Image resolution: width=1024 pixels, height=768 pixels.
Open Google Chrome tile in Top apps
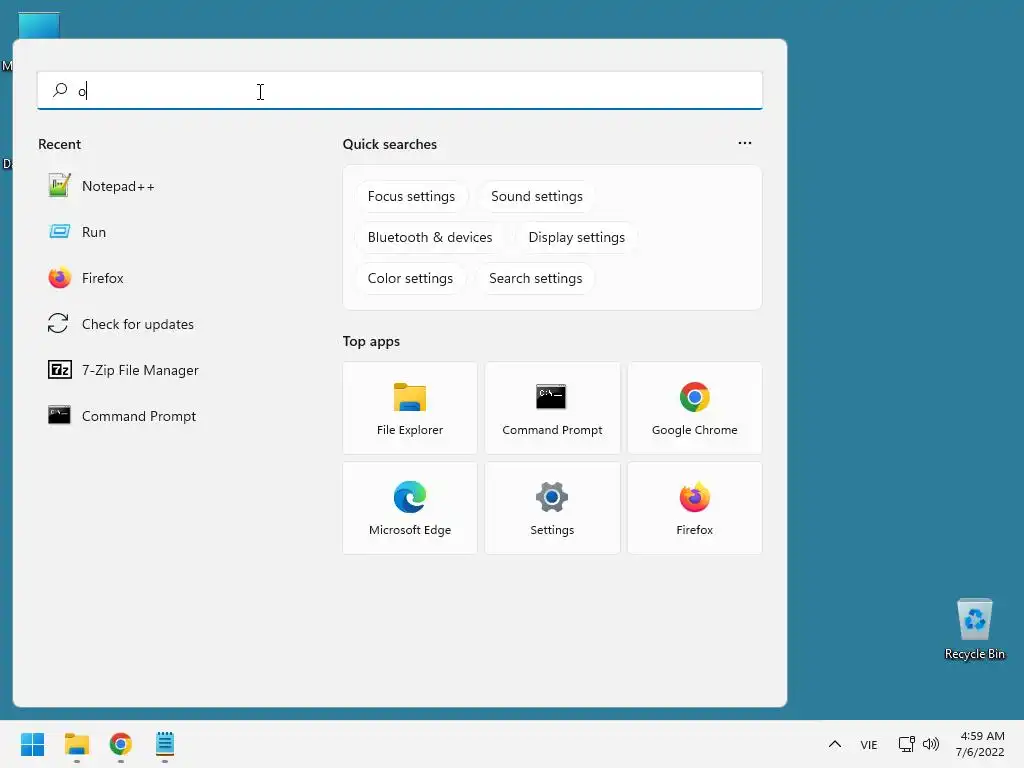[694, 408]
